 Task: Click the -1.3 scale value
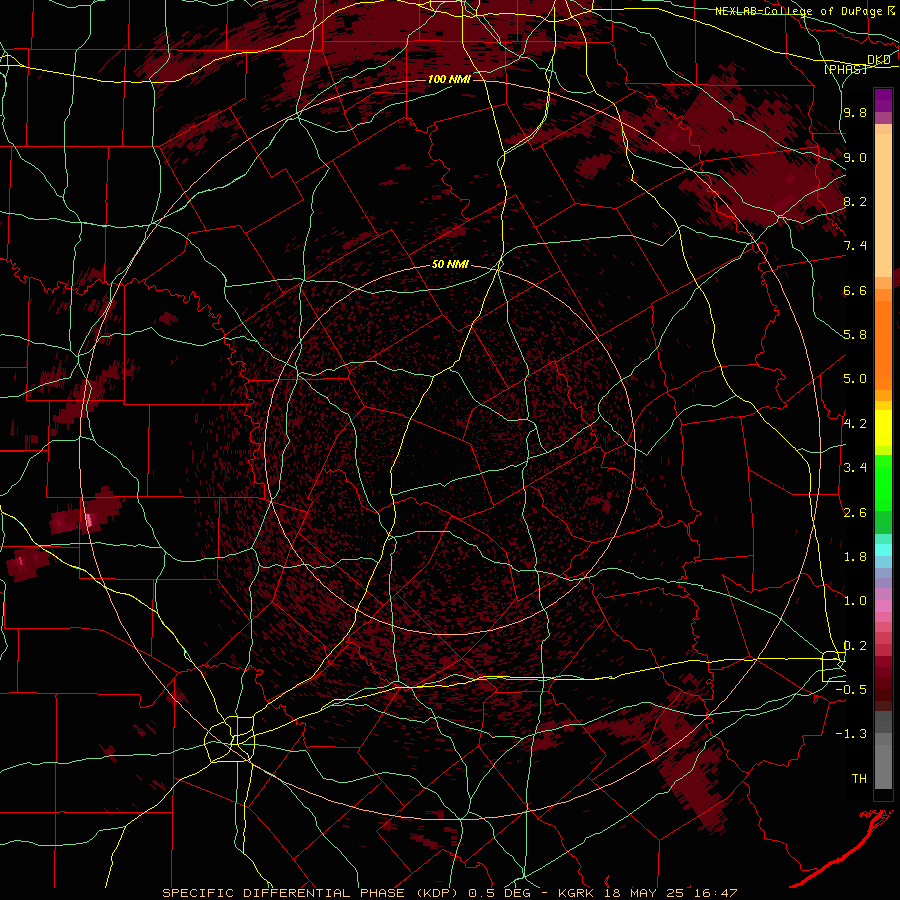(851, 734)
